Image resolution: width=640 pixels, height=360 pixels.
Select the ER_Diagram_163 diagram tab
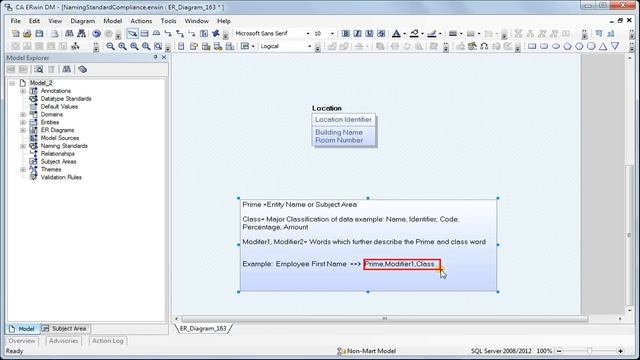click(203, 328)
